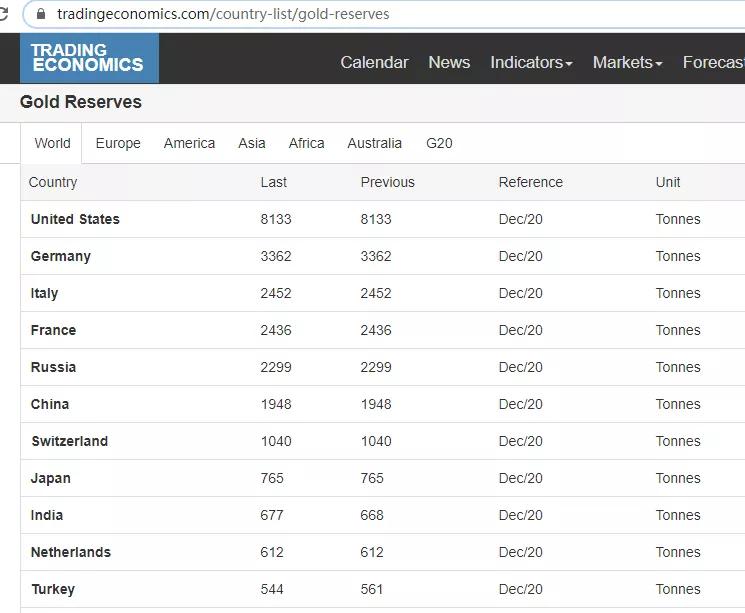This screenshot has height=613, width=745.
Task: Sort by the Previous column header
Action: click(388, 182)
